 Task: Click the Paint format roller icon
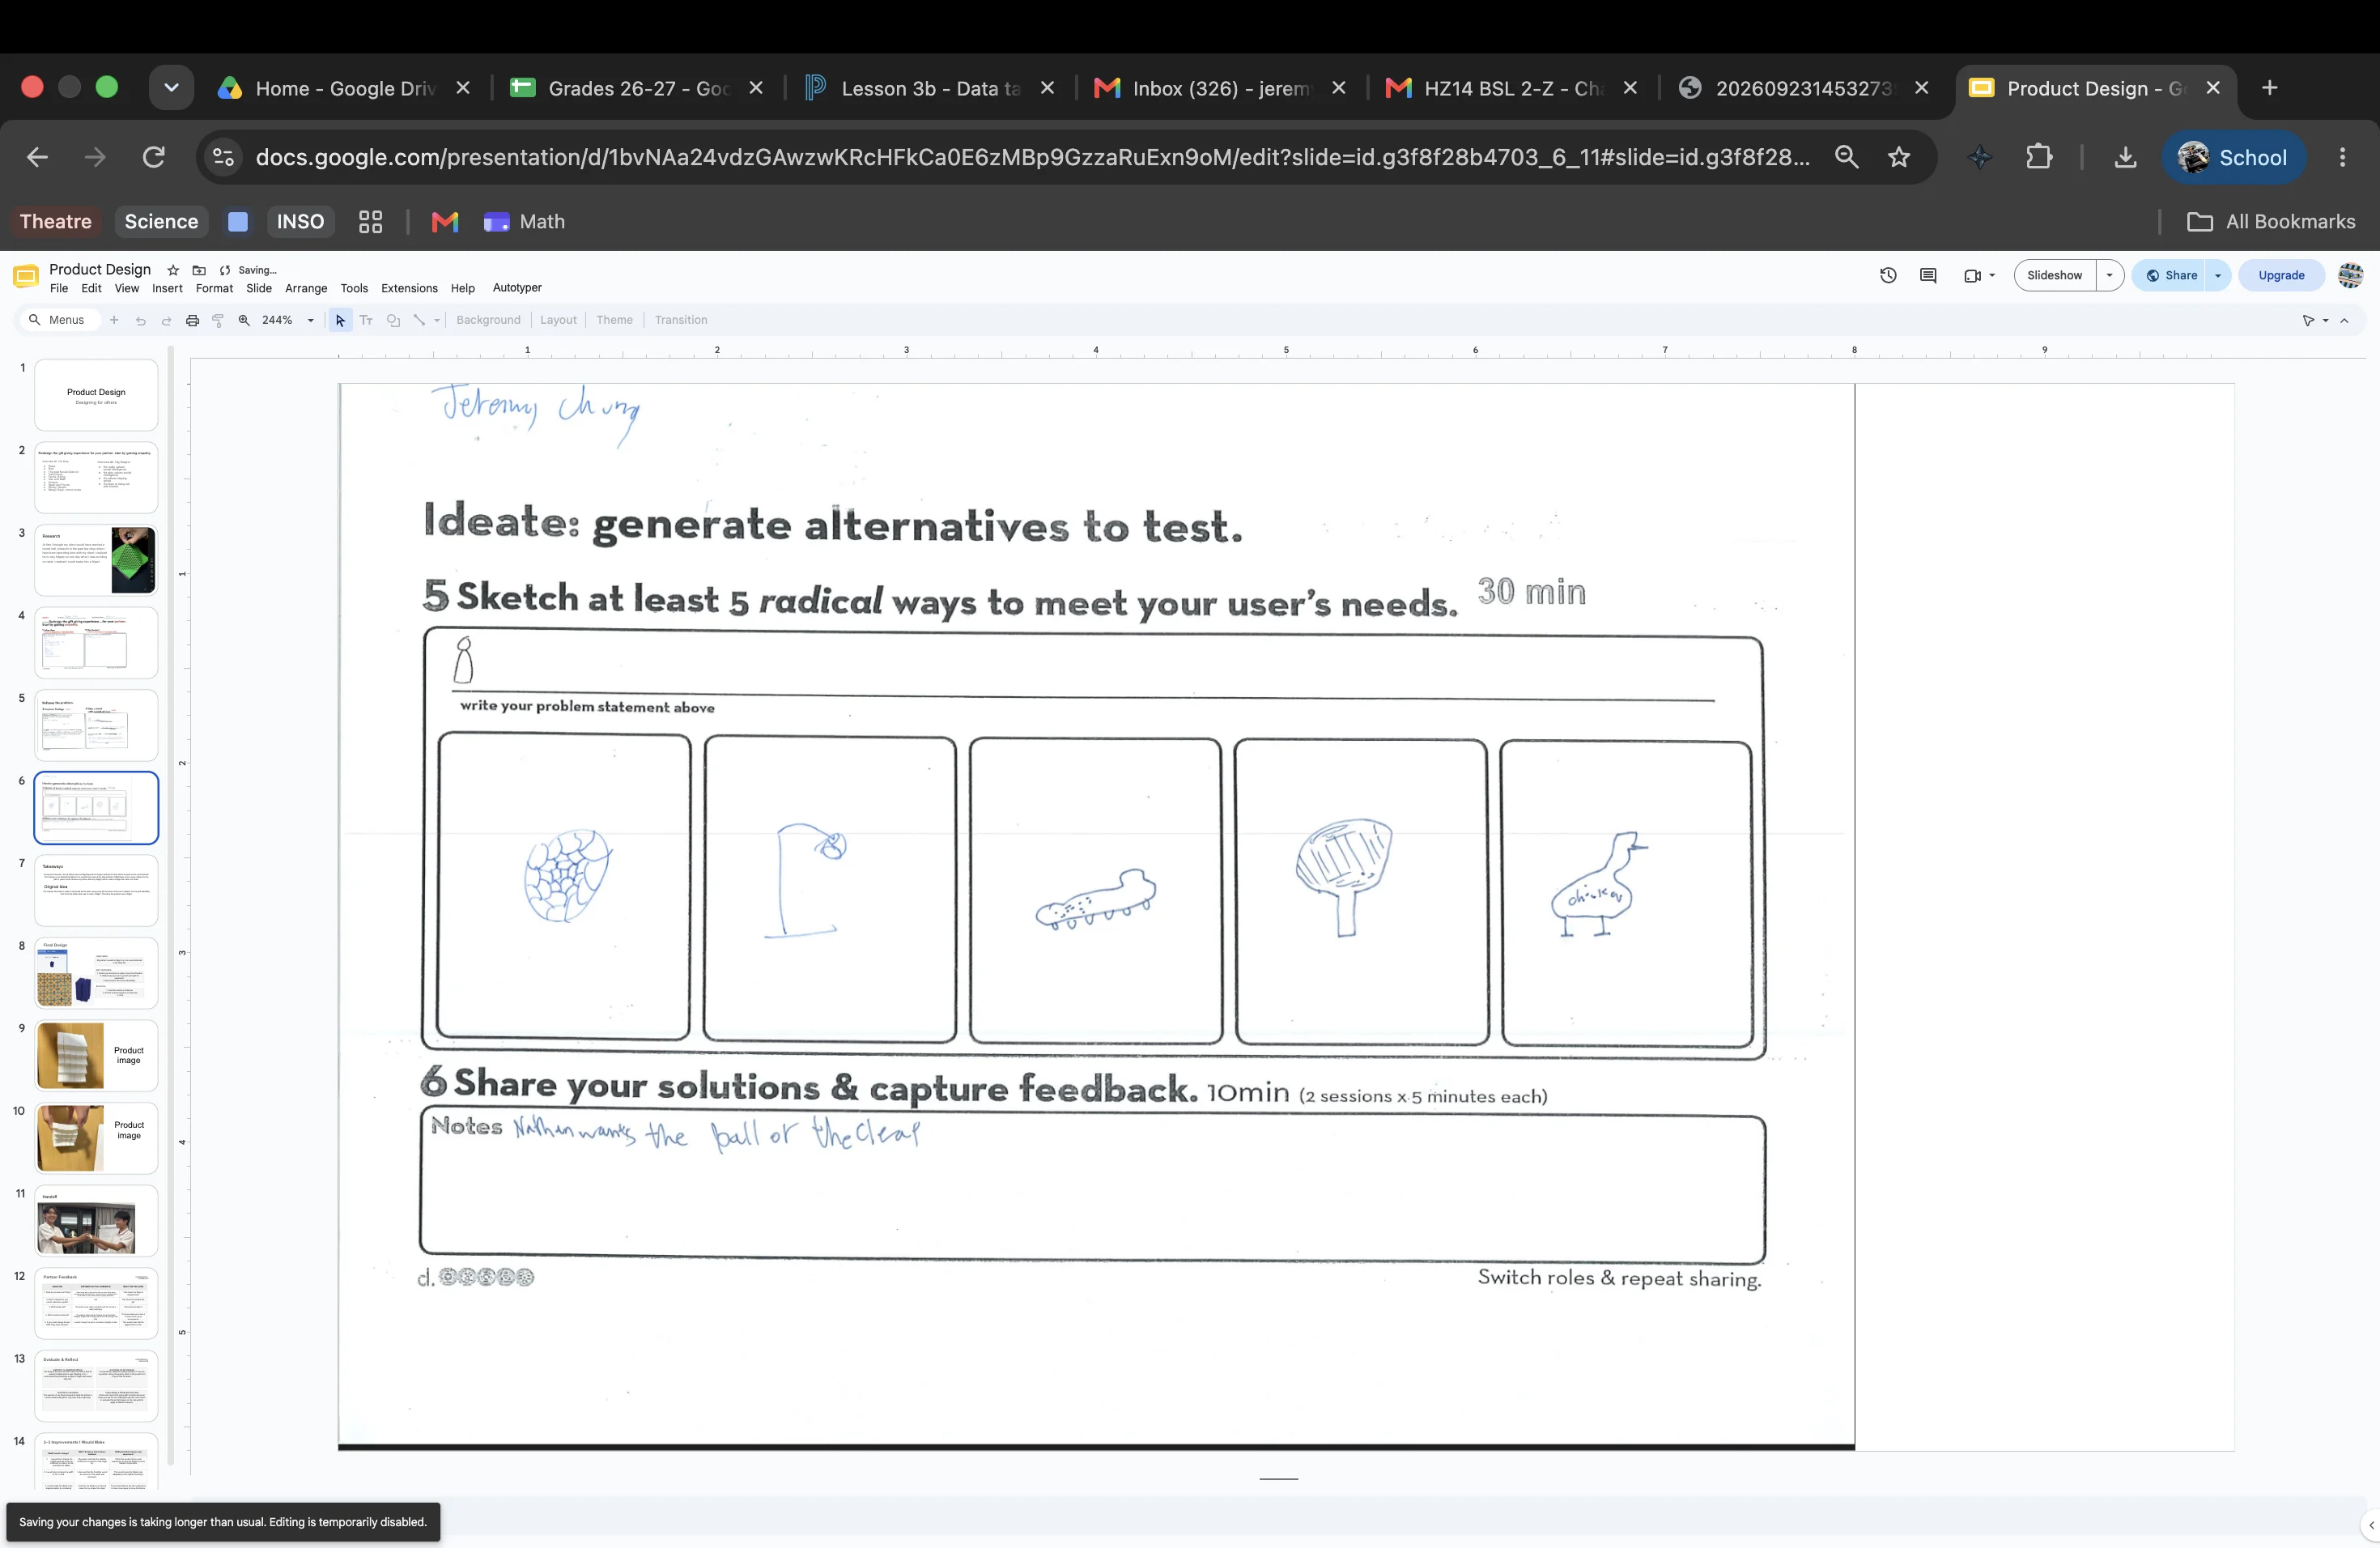point(218,320)
